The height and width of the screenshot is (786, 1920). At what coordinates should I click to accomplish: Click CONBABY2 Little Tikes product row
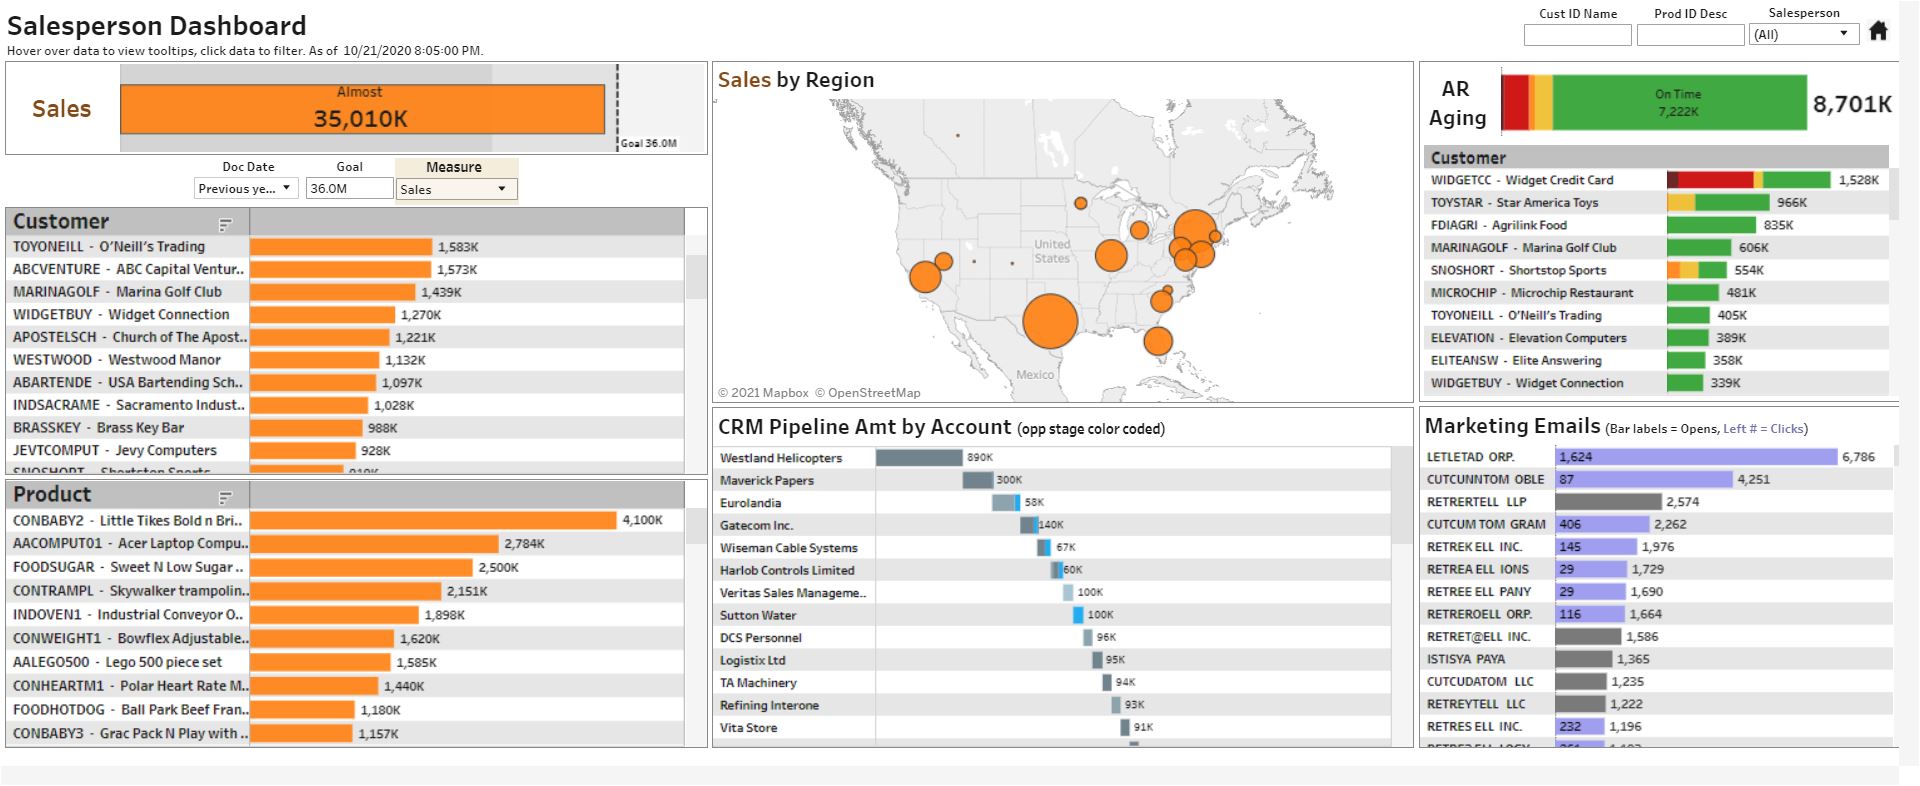pyautogui.click(x=345, y=521)
